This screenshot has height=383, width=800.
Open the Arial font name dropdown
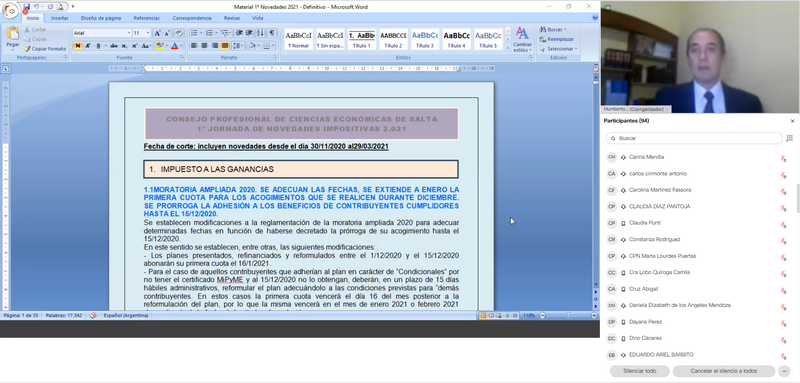(130, 33)
